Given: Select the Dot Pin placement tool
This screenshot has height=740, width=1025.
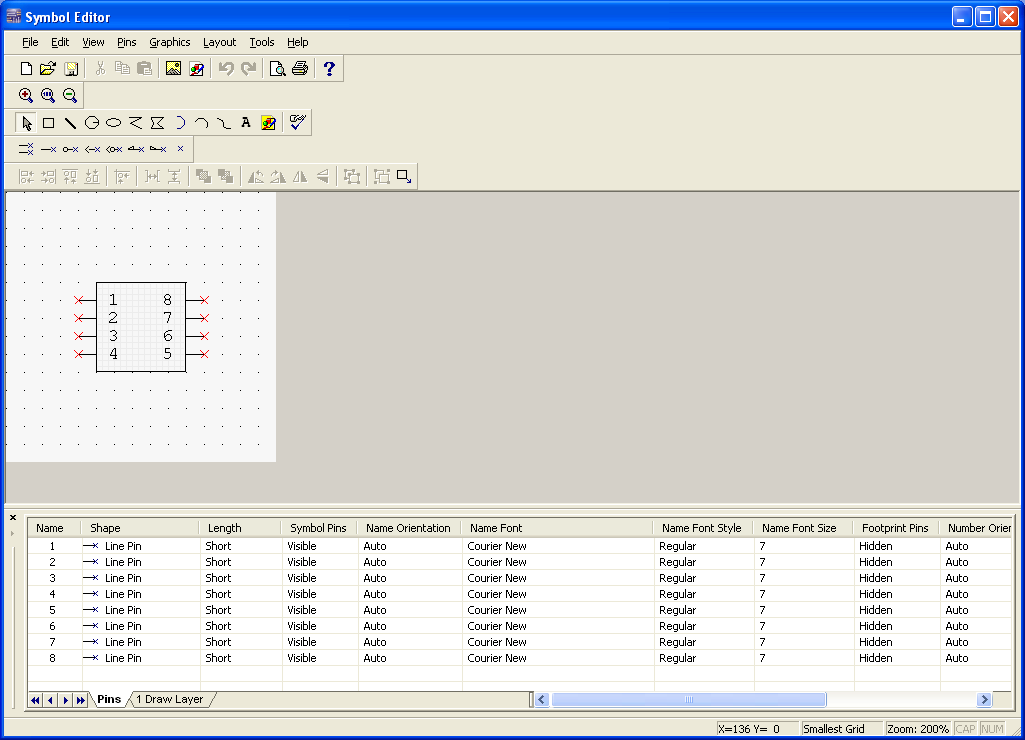Looking at the screenshot, I should (x=71, y=150).
